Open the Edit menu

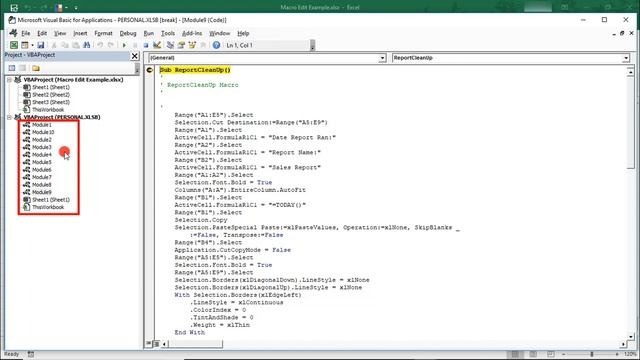[x=42, y=33]
